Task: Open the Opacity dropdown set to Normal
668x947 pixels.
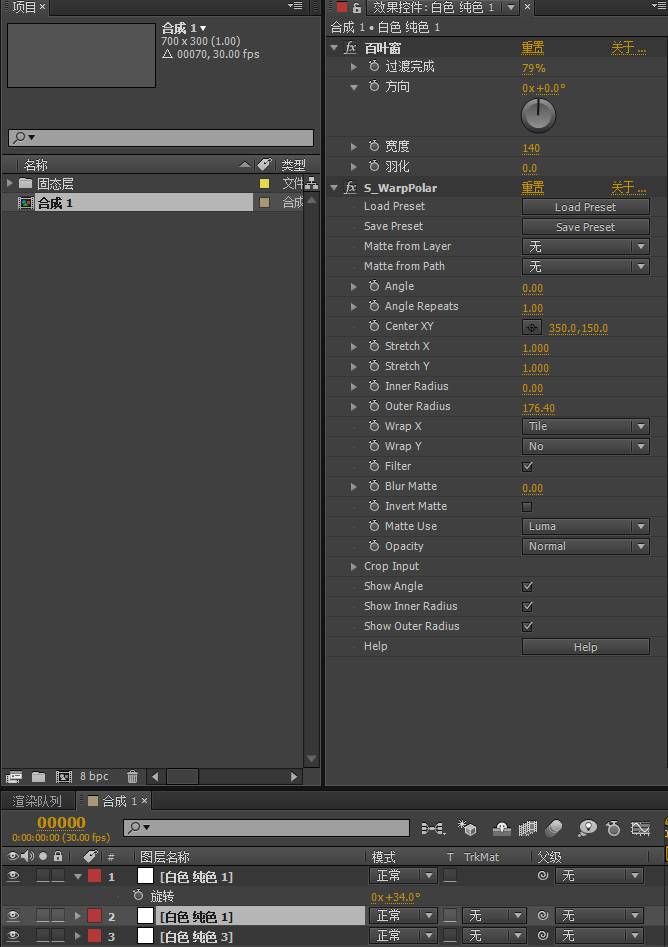Action: 585,547
